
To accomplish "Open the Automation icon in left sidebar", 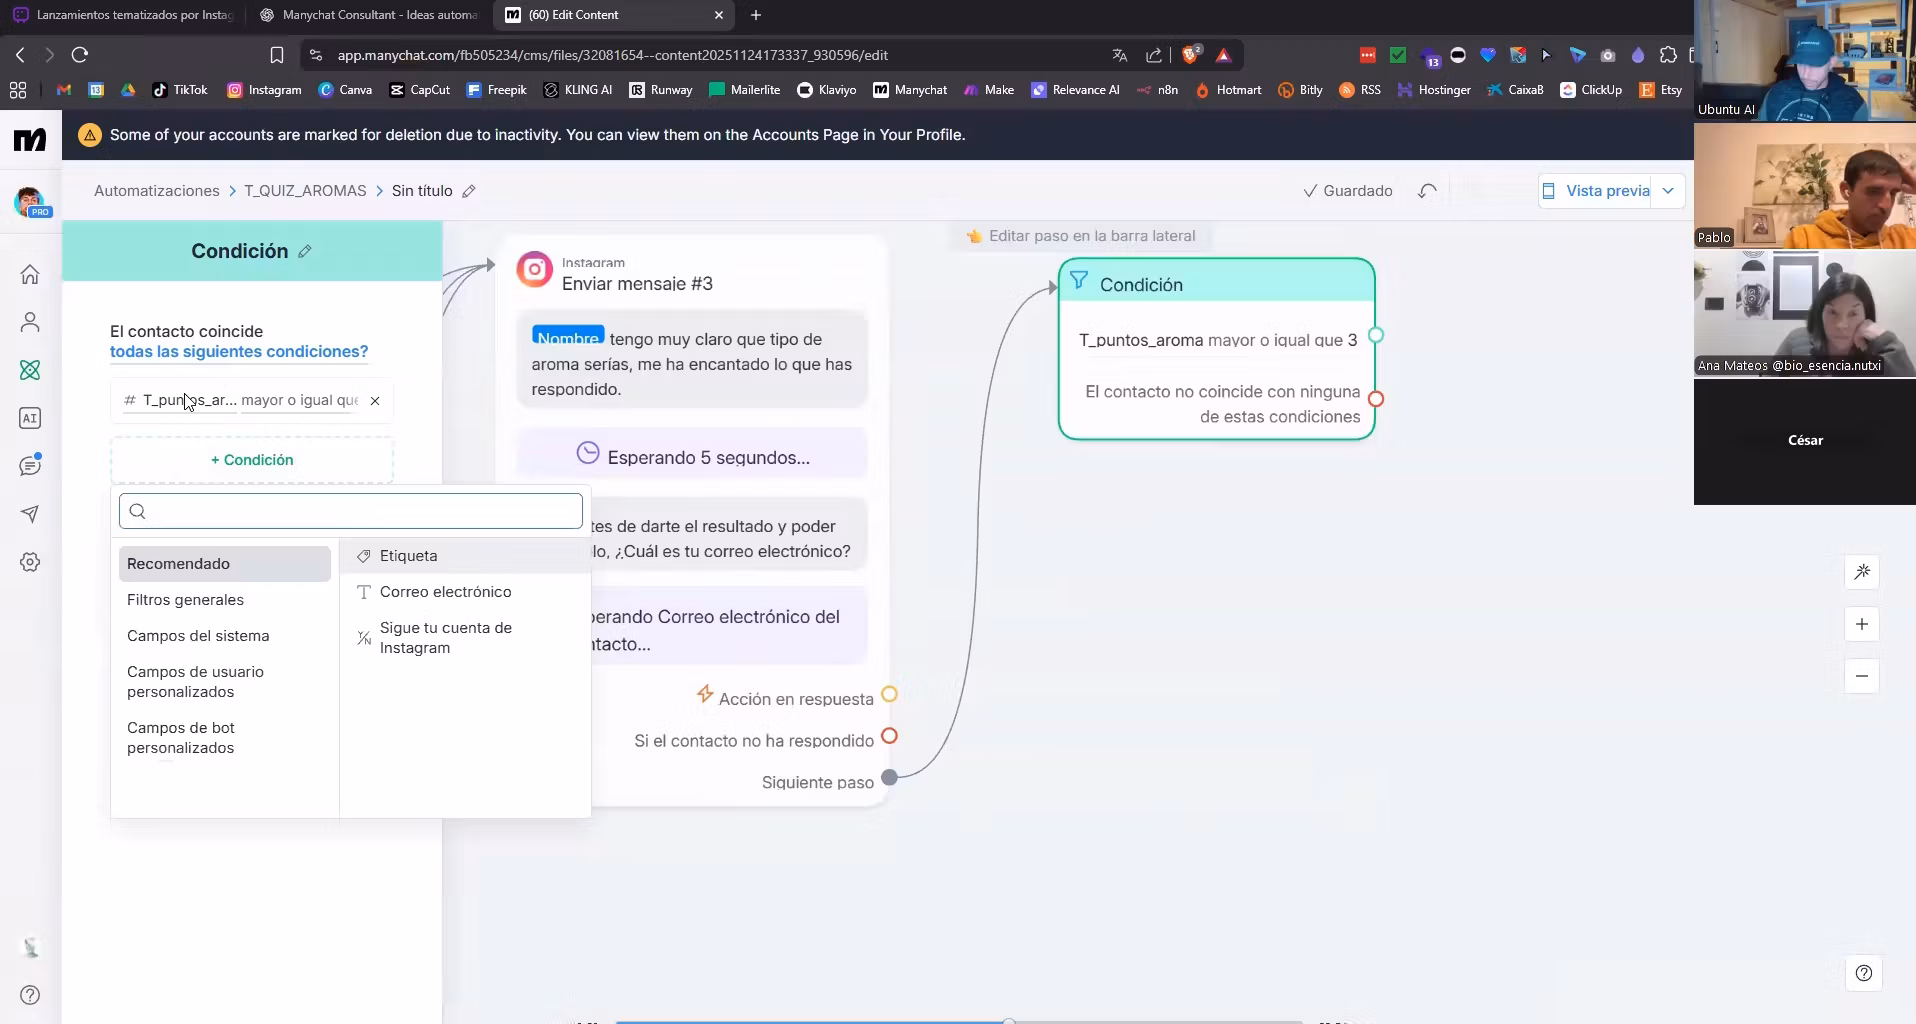I will click(x=30, y=370).
